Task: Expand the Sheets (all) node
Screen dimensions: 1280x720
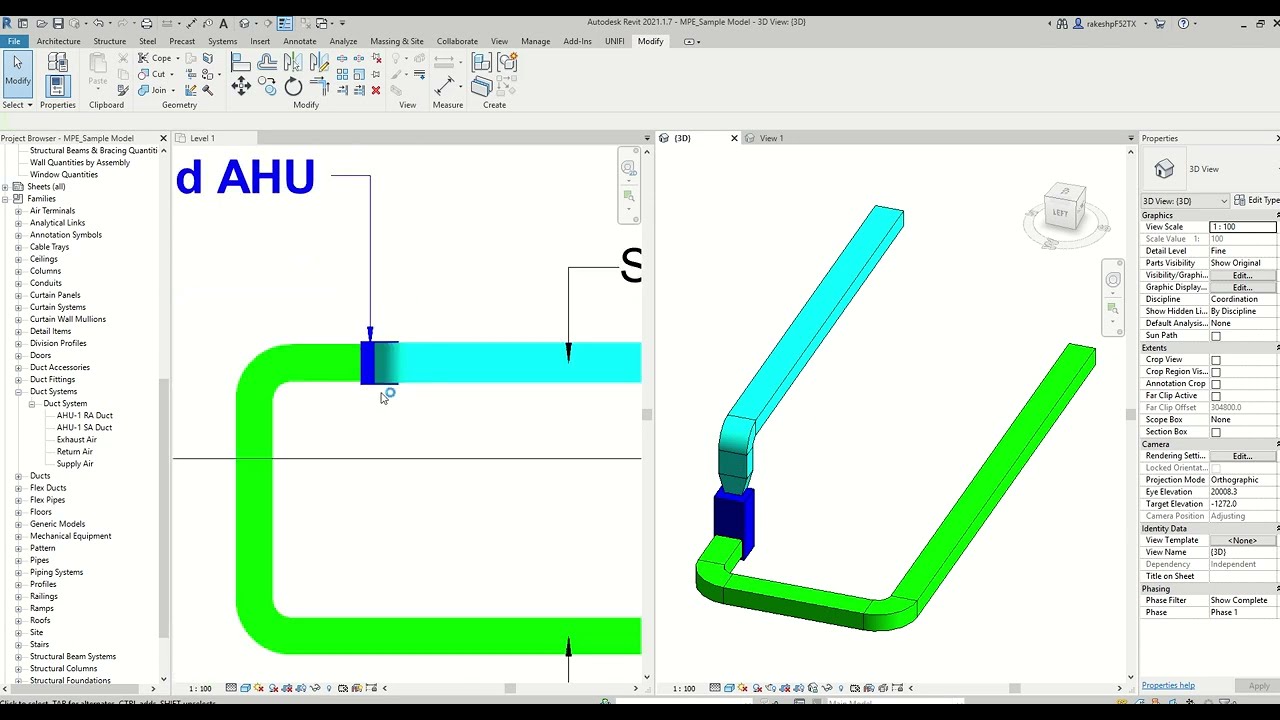Action: (x=5, y=187)
